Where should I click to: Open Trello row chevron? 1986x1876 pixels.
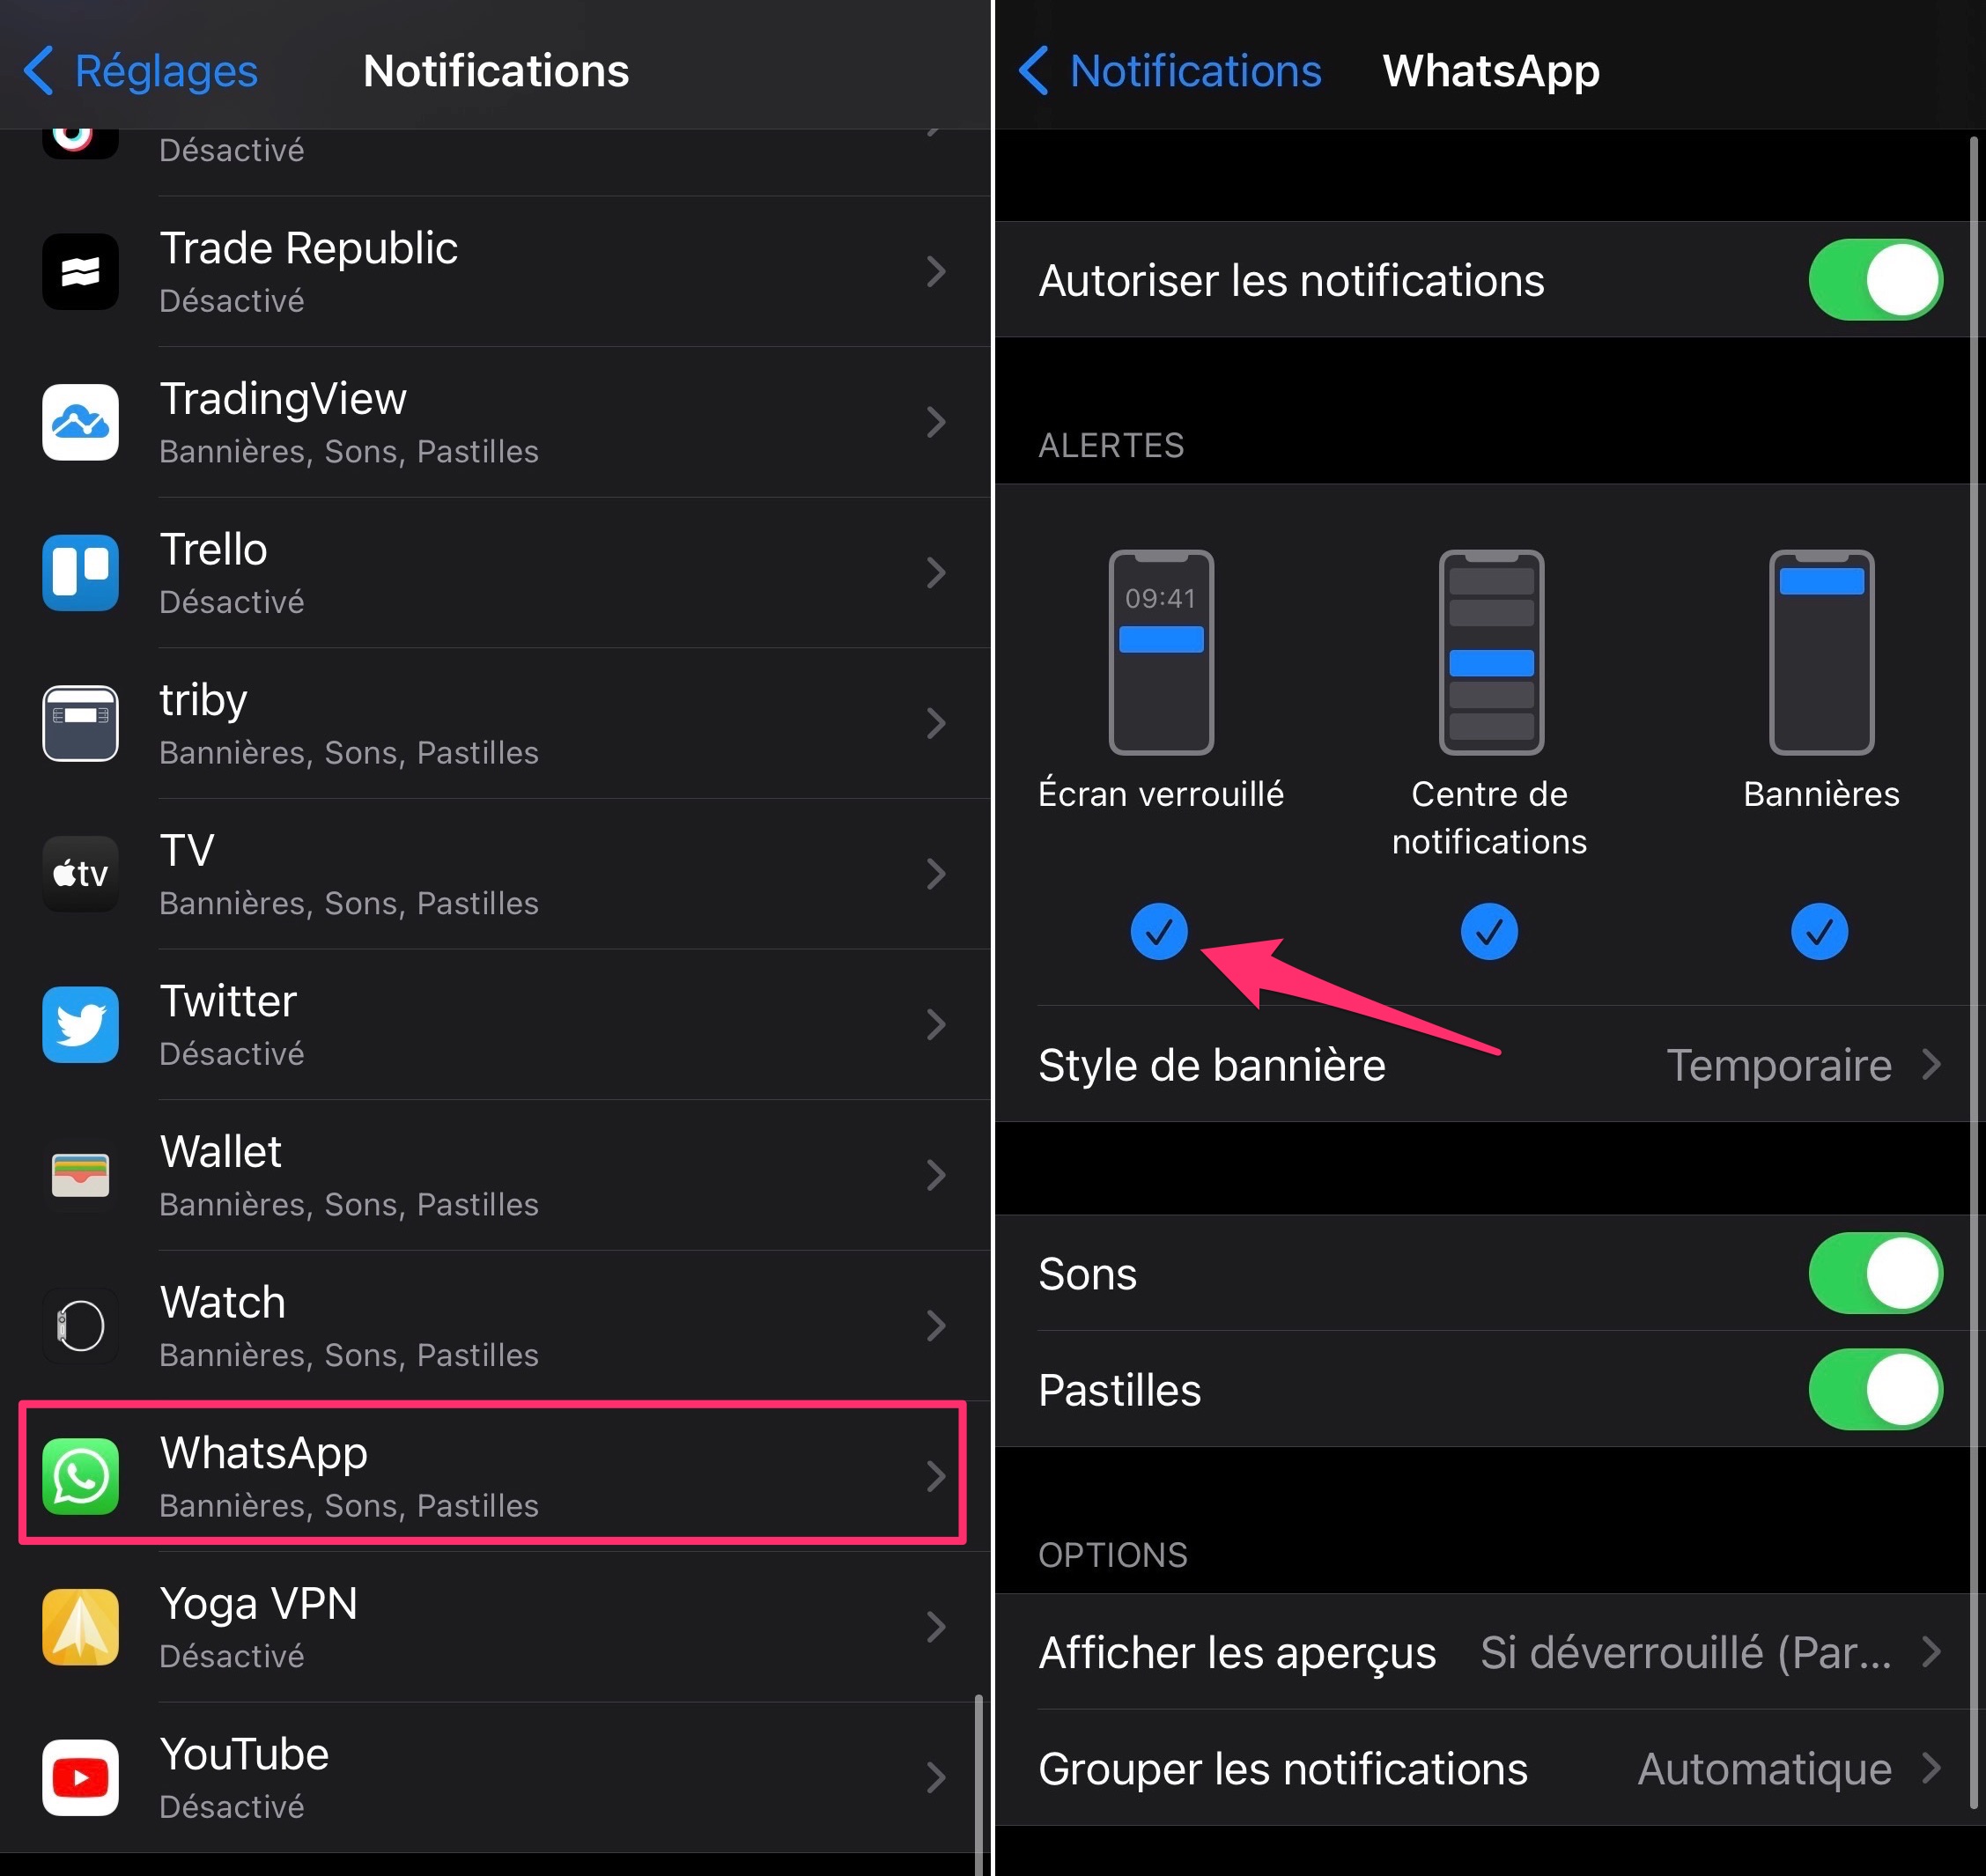[936, 573]
